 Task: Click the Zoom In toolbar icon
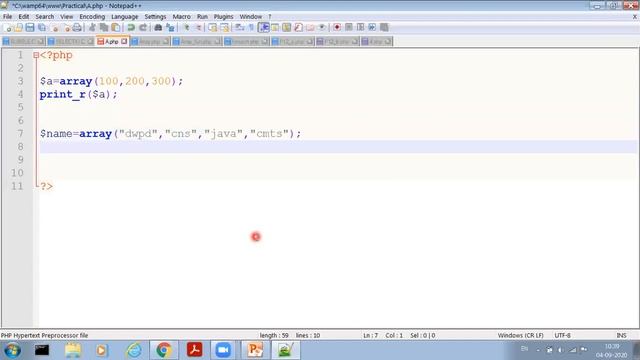tap(187, 27)
